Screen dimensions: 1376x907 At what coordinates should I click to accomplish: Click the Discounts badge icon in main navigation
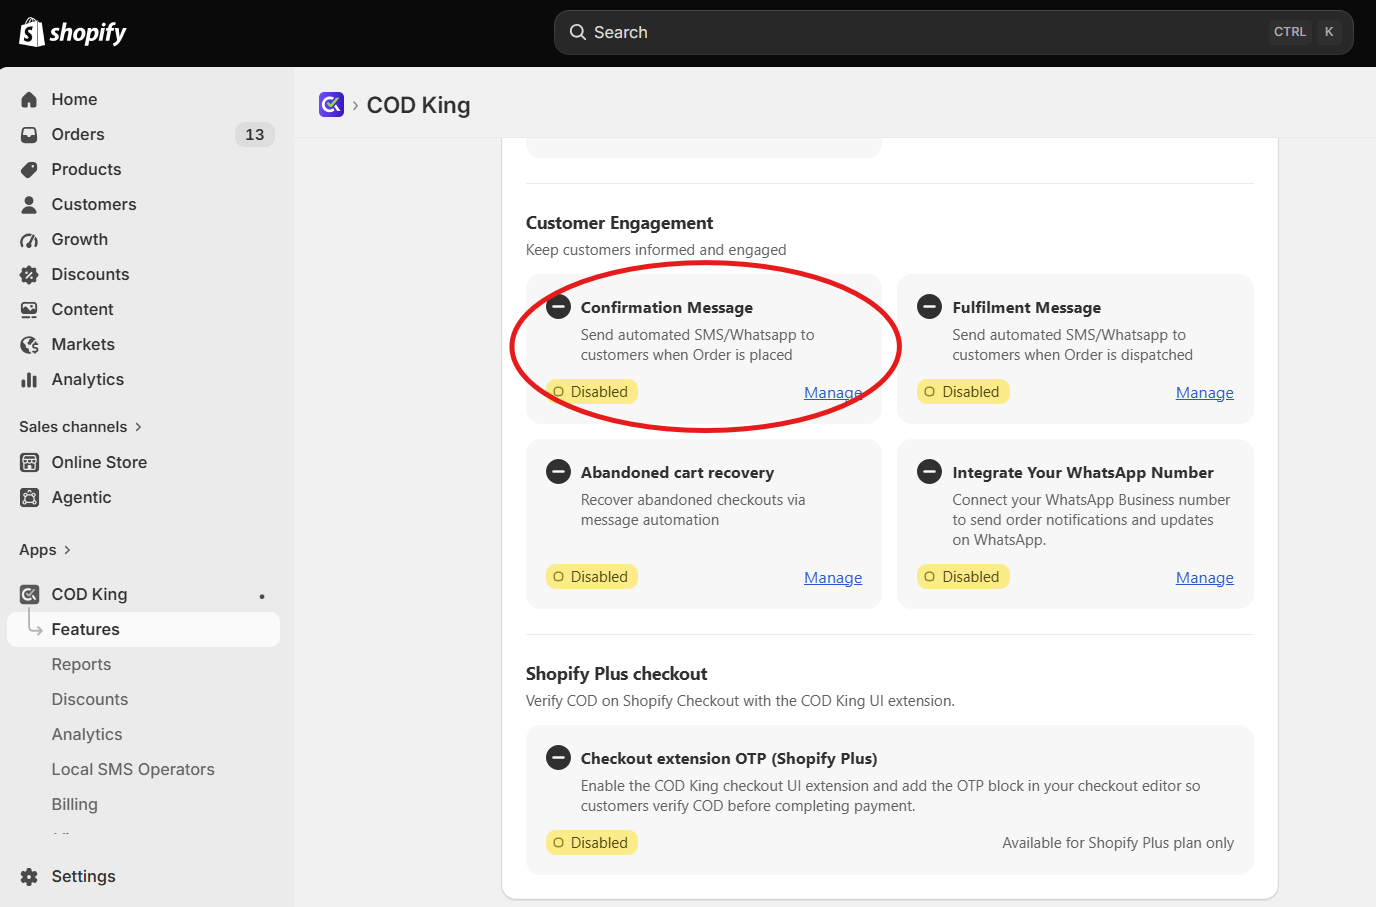point(29,274)
